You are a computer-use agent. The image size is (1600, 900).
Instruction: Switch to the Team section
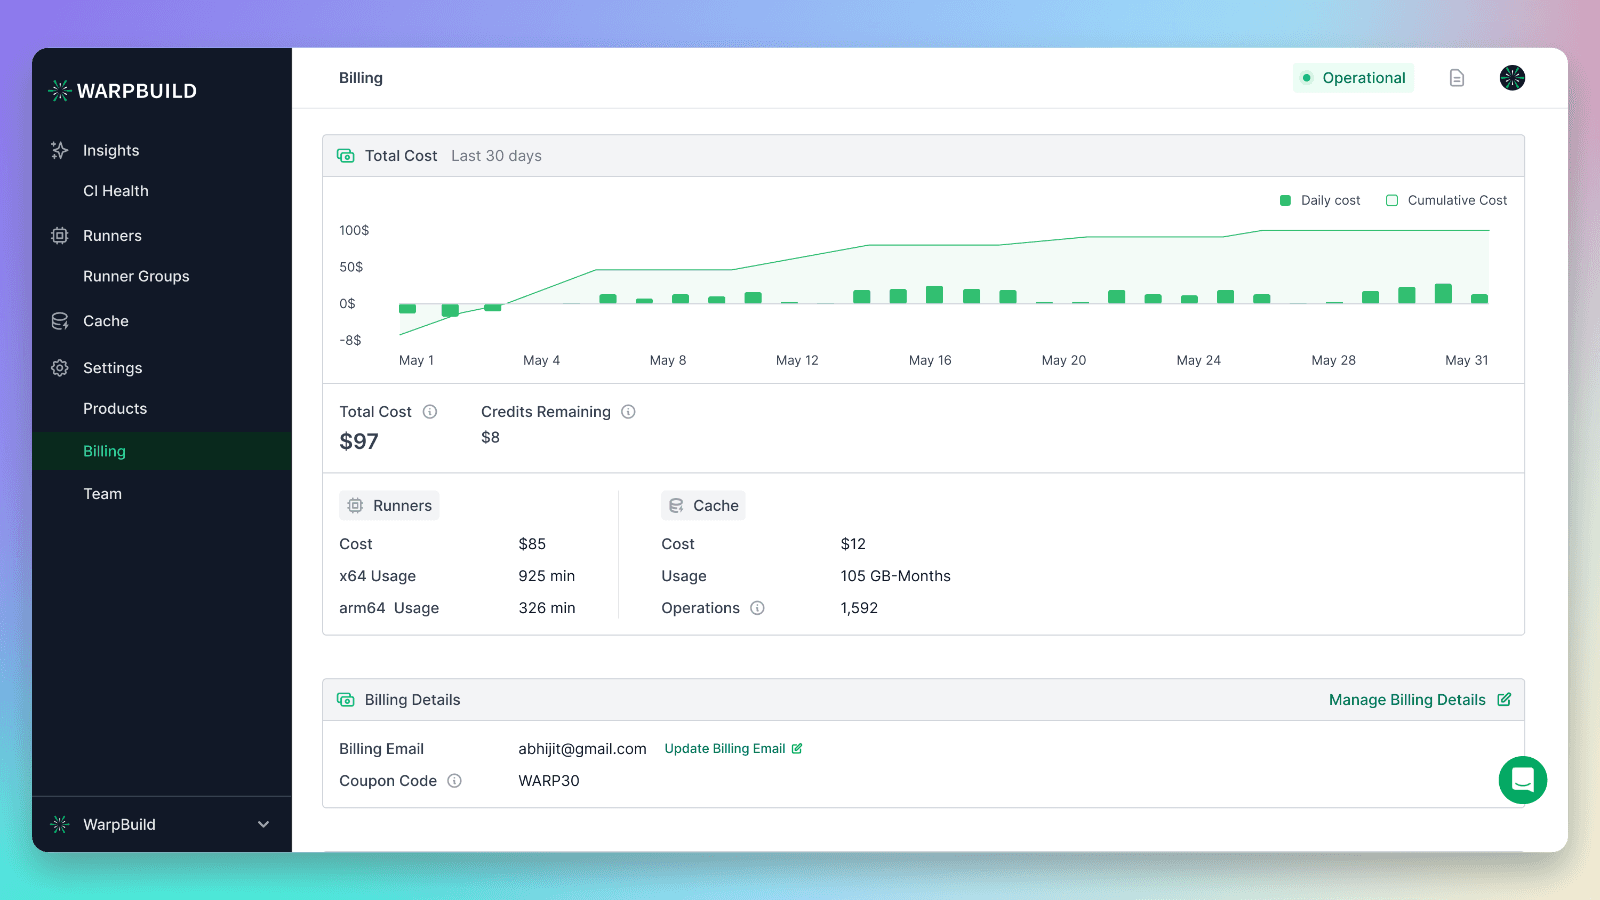102,493
